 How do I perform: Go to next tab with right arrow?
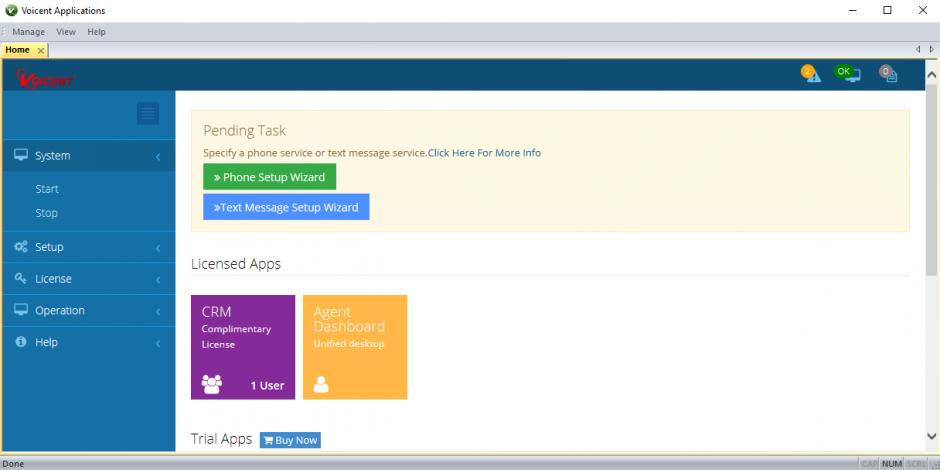(932, 50)
